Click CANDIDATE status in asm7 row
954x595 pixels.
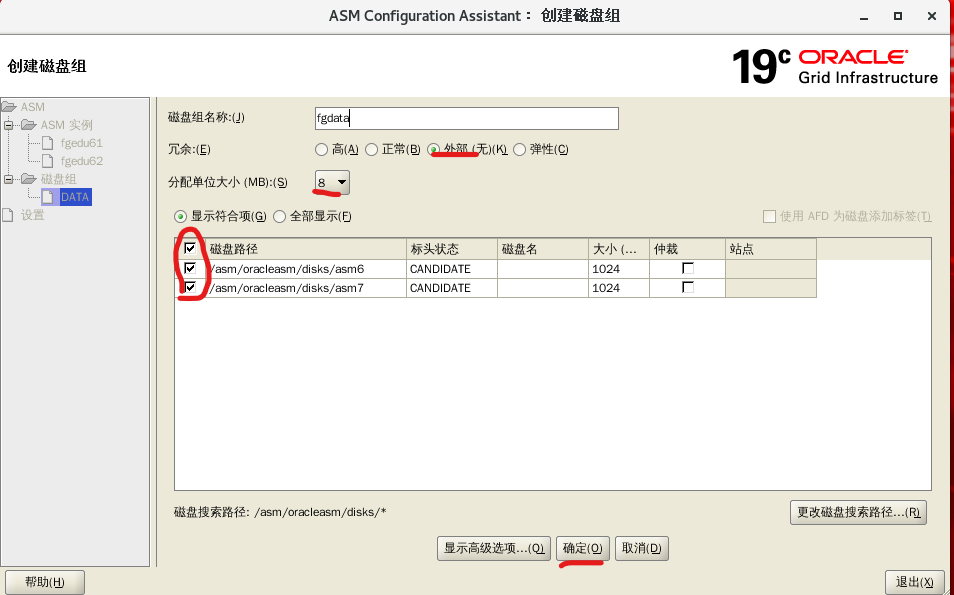click(452, 288)
